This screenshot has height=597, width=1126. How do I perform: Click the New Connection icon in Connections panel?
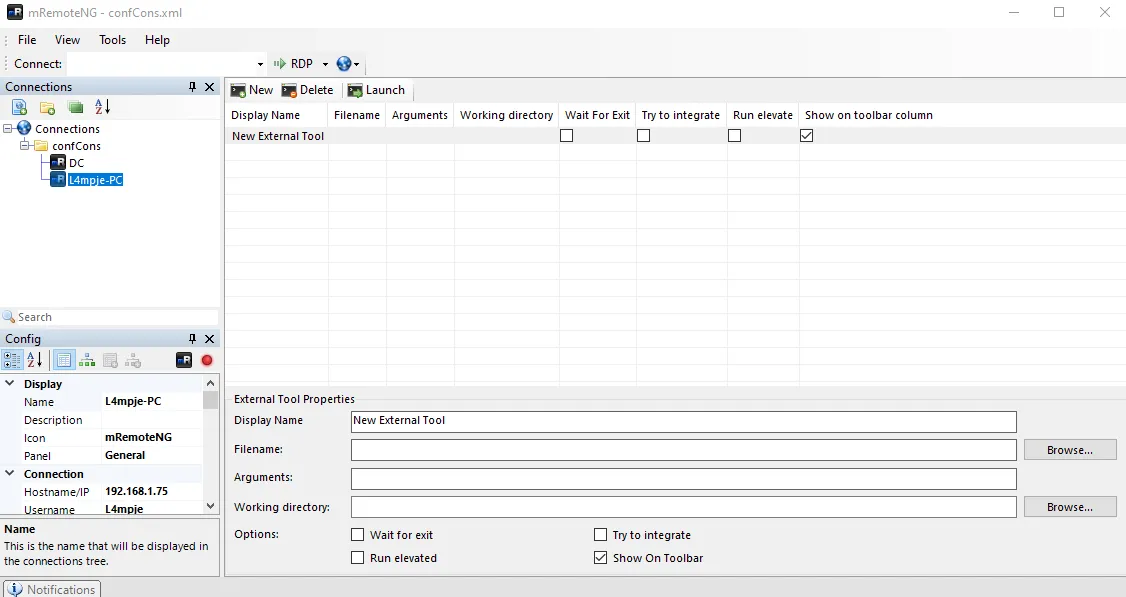19,107
